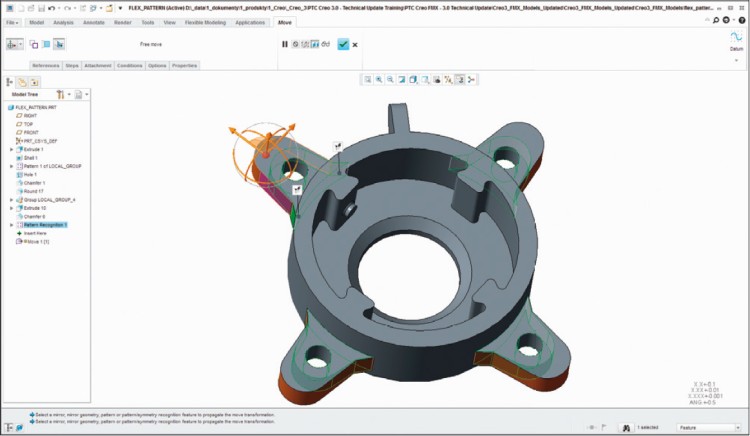Click the Refit icon in graphics toolbar
The height and width of the screenshot is (436, 750).
tap(368, 79)
